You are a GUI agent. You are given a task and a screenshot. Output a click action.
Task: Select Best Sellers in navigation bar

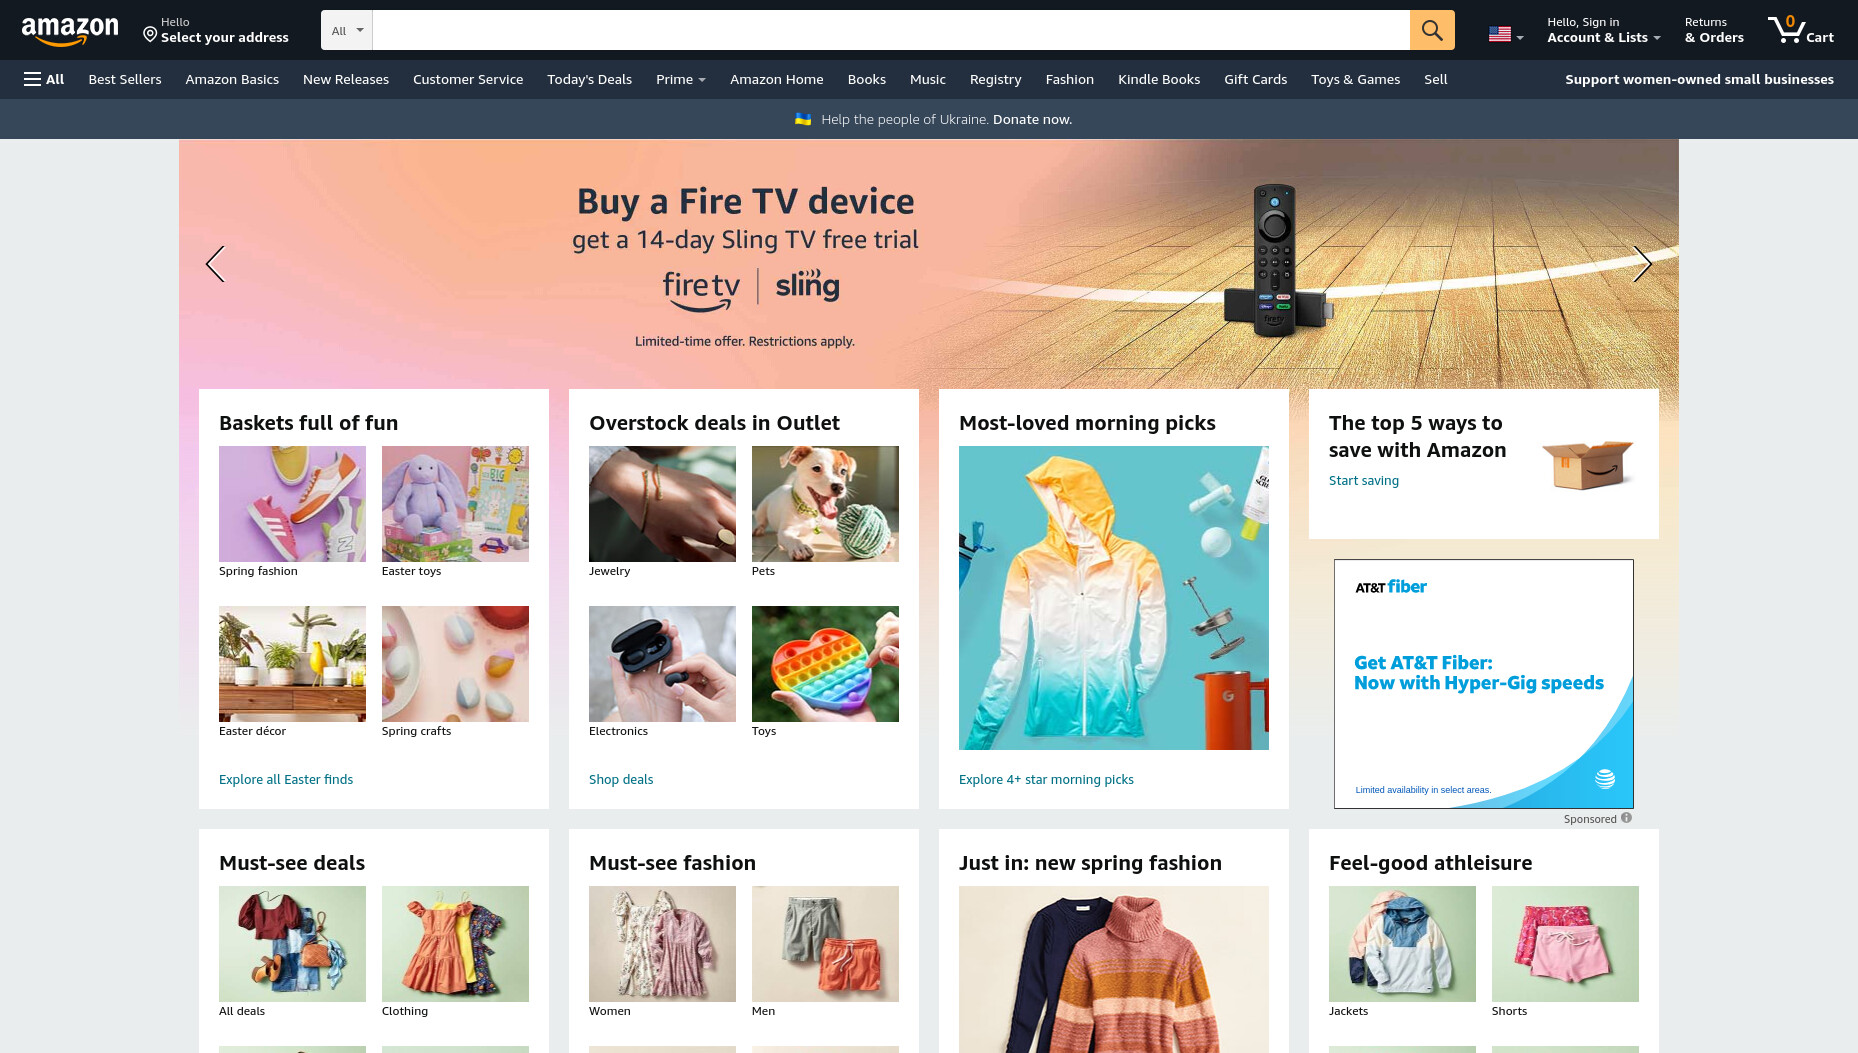pos(125,79)
